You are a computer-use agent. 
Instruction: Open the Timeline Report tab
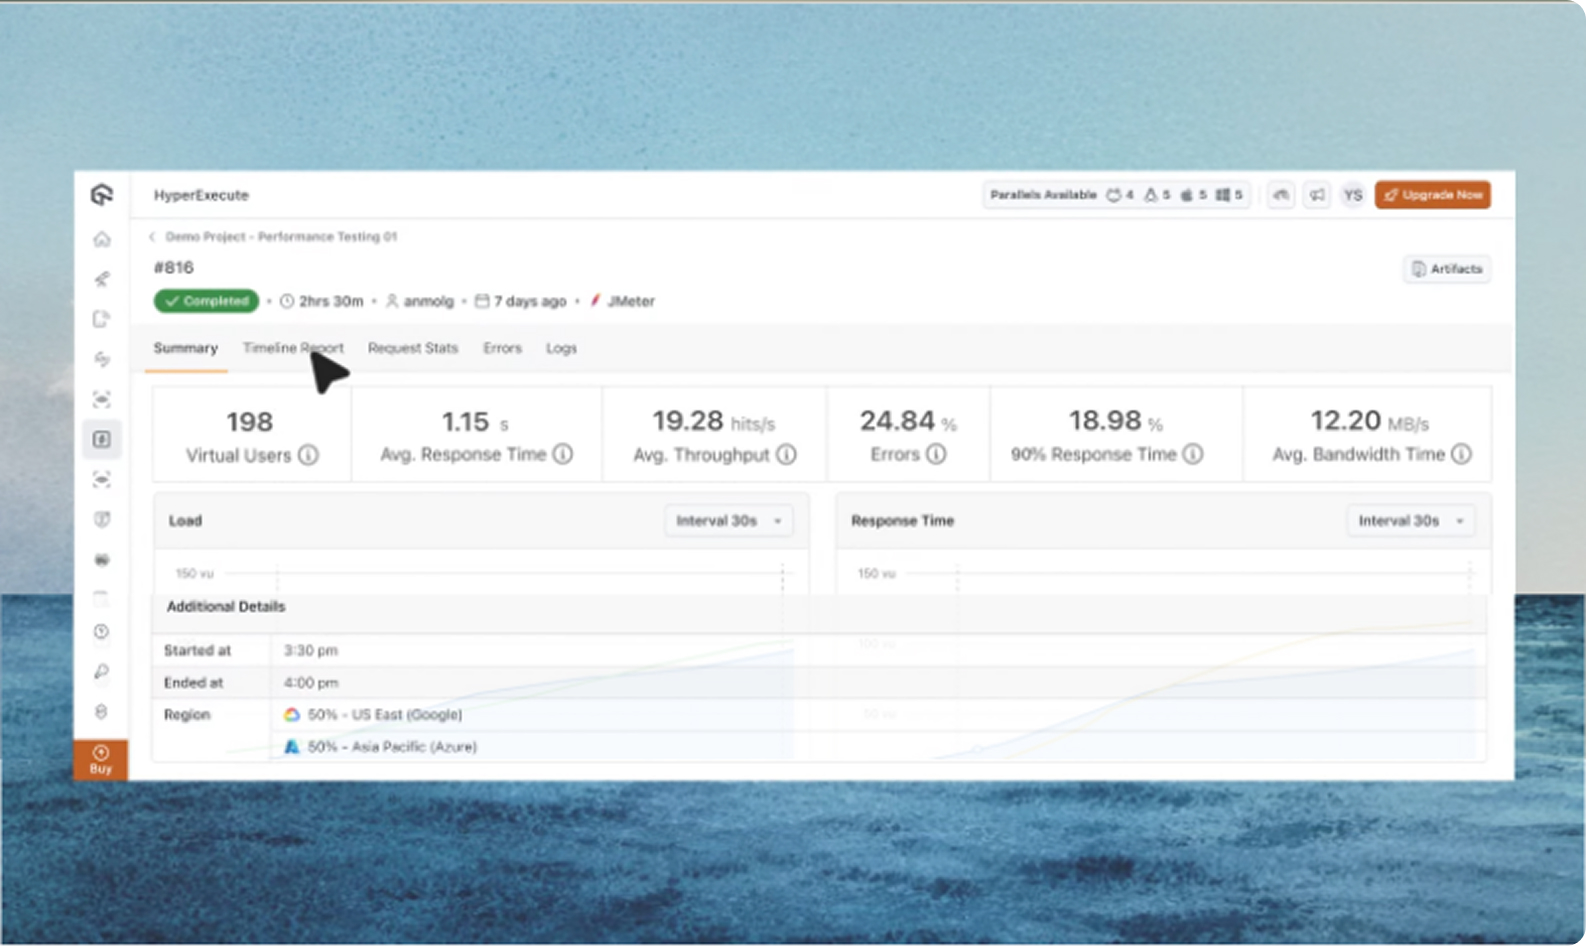coord(293,348)
